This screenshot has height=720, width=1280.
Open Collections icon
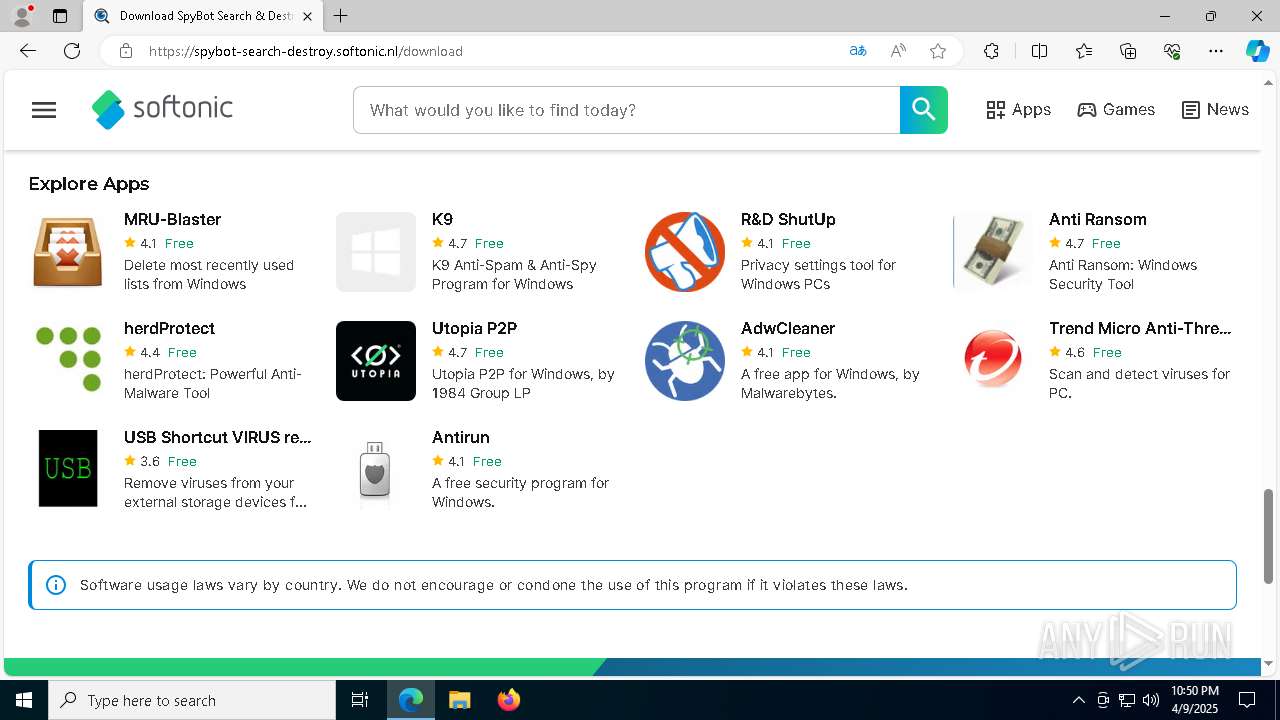pos(1128,51)
